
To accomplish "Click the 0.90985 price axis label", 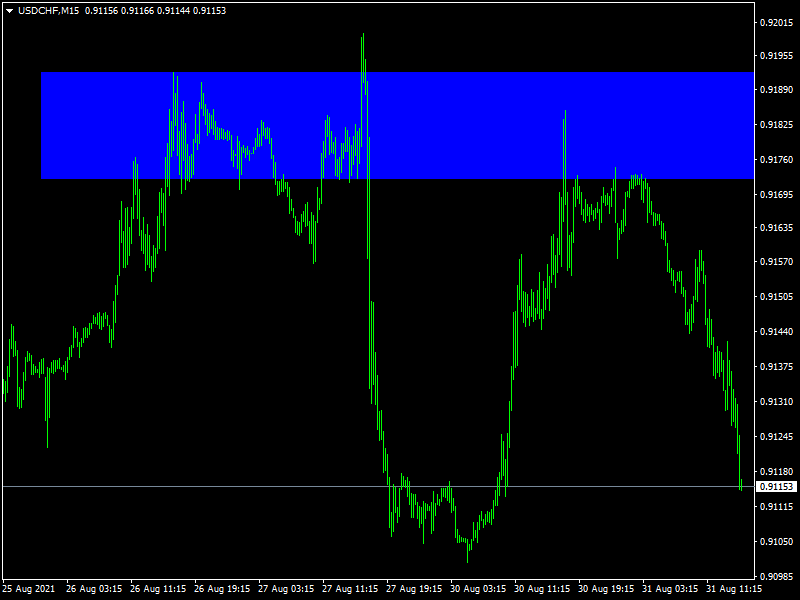I will [777, 576].
